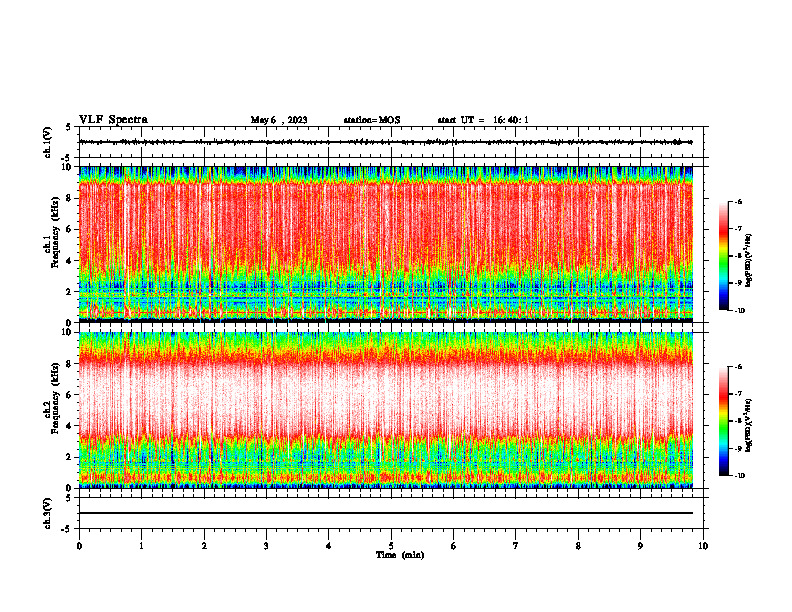Click the '4' kHz tick on ch.1 spectrogram

click(69, 261)
